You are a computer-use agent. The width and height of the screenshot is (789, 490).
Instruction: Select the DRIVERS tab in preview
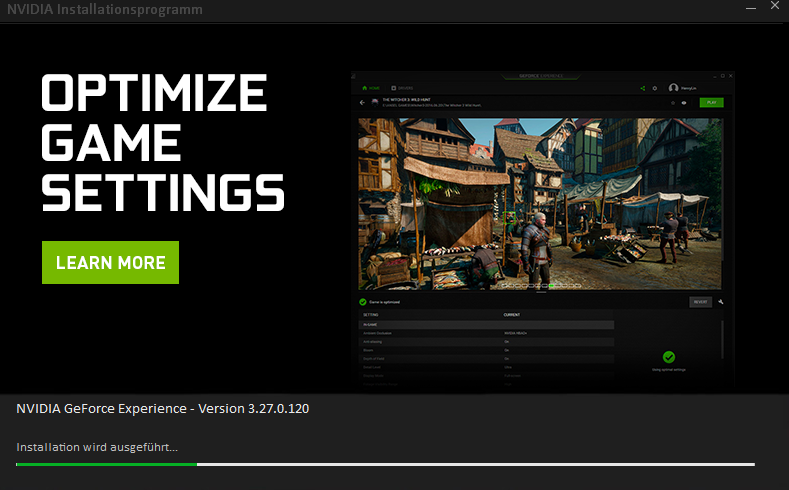[x=403, y=88]
